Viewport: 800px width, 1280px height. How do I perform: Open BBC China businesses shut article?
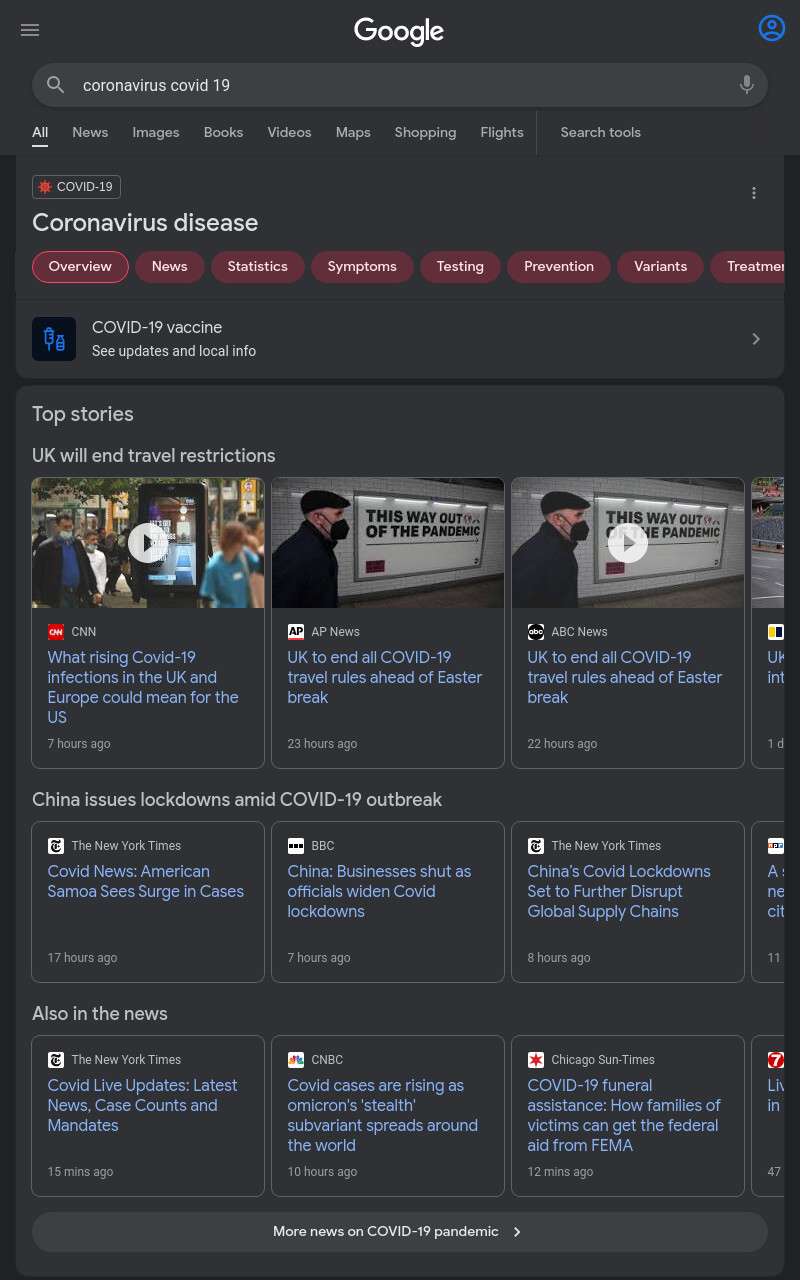coord(379,891)
